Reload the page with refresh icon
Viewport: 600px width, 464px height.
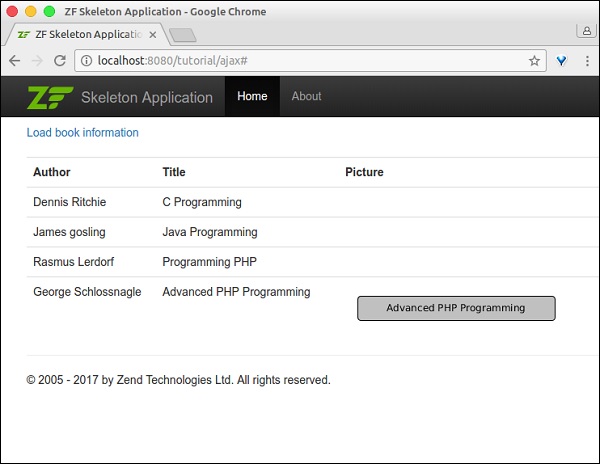click(60, 61)
